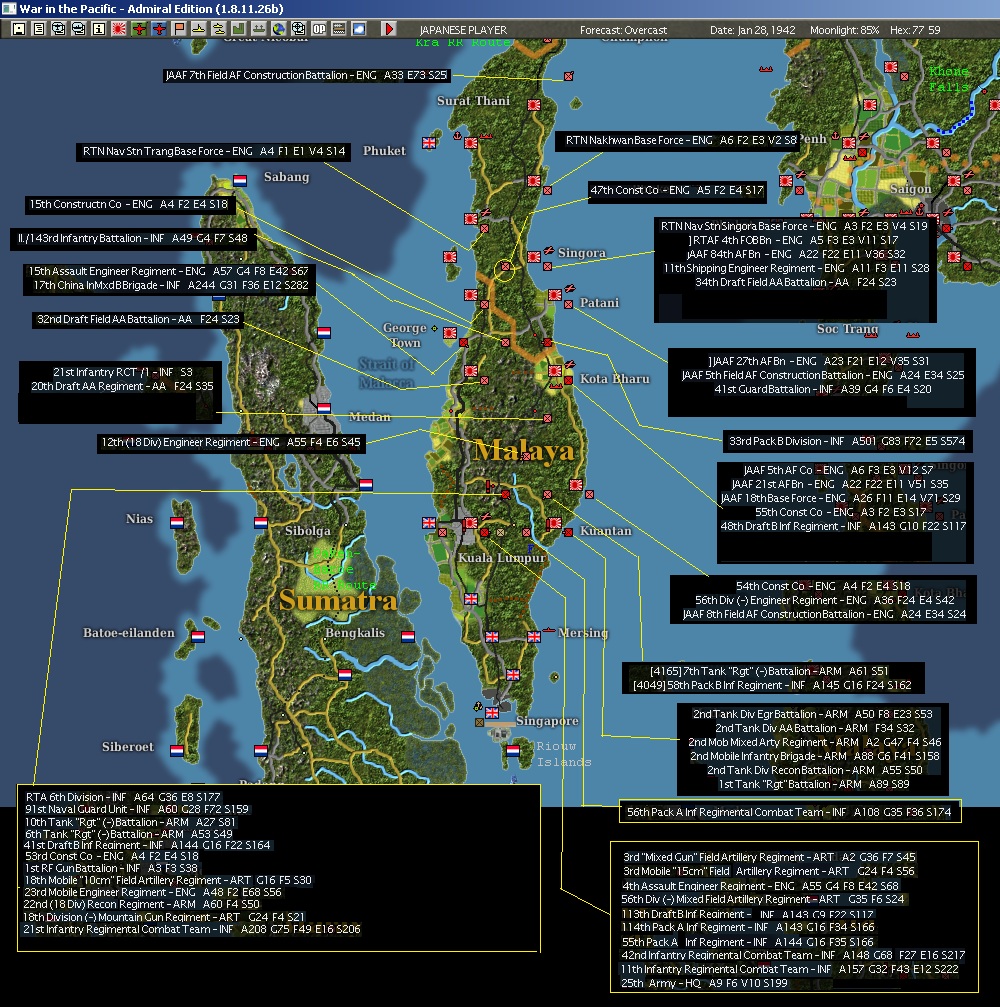The width and height of the screenshot is (1000, 1007).
Task: Click the road and rail toolbar icon
Action: click(x=339, y=29)
